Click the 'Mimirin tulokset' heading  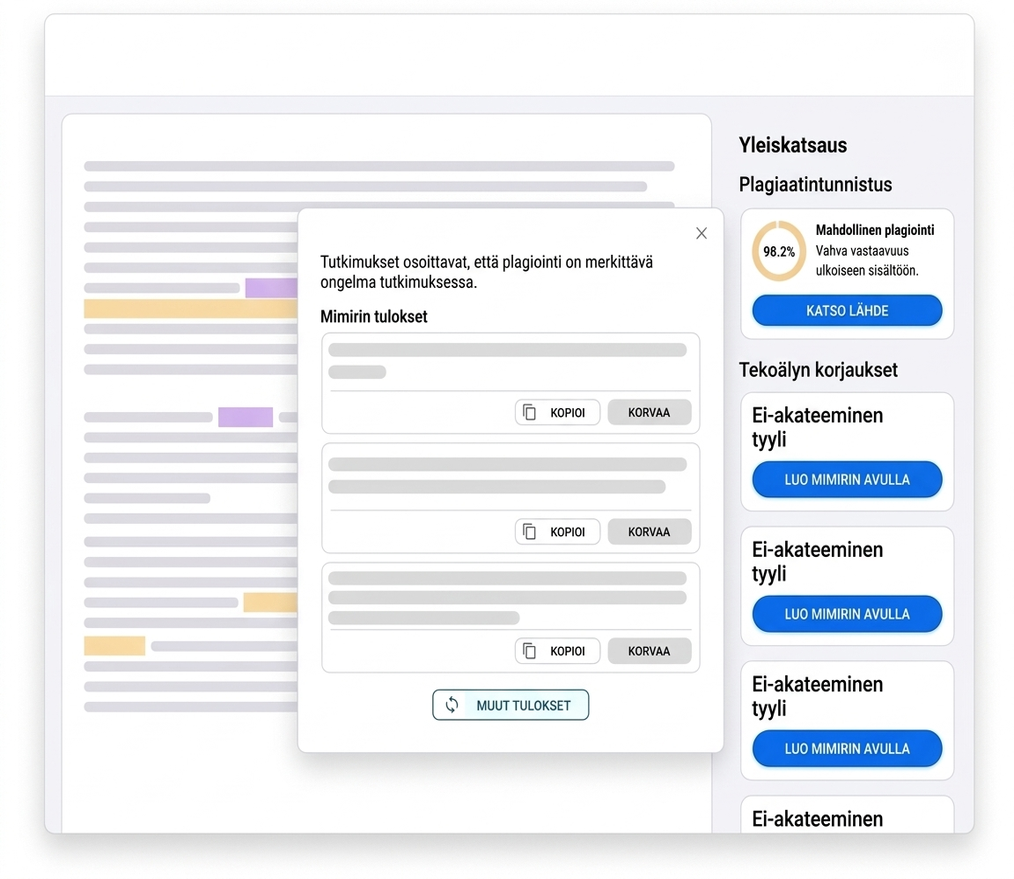(x=374, y=316)
